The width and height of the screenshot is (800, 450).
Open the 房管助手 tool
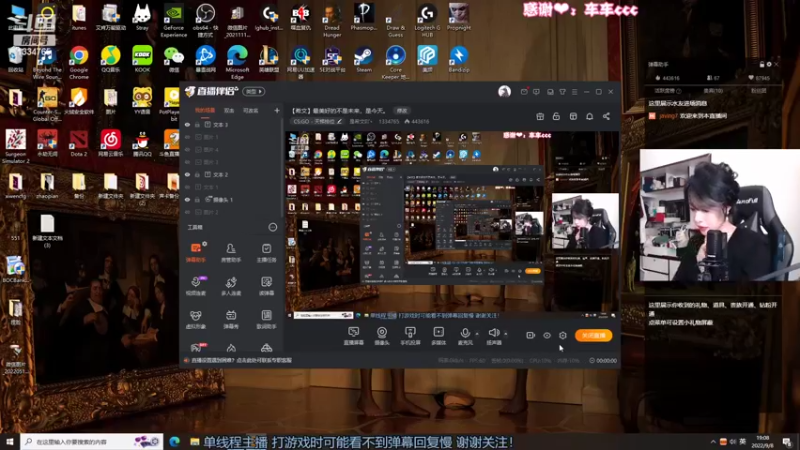click(231, 252)
